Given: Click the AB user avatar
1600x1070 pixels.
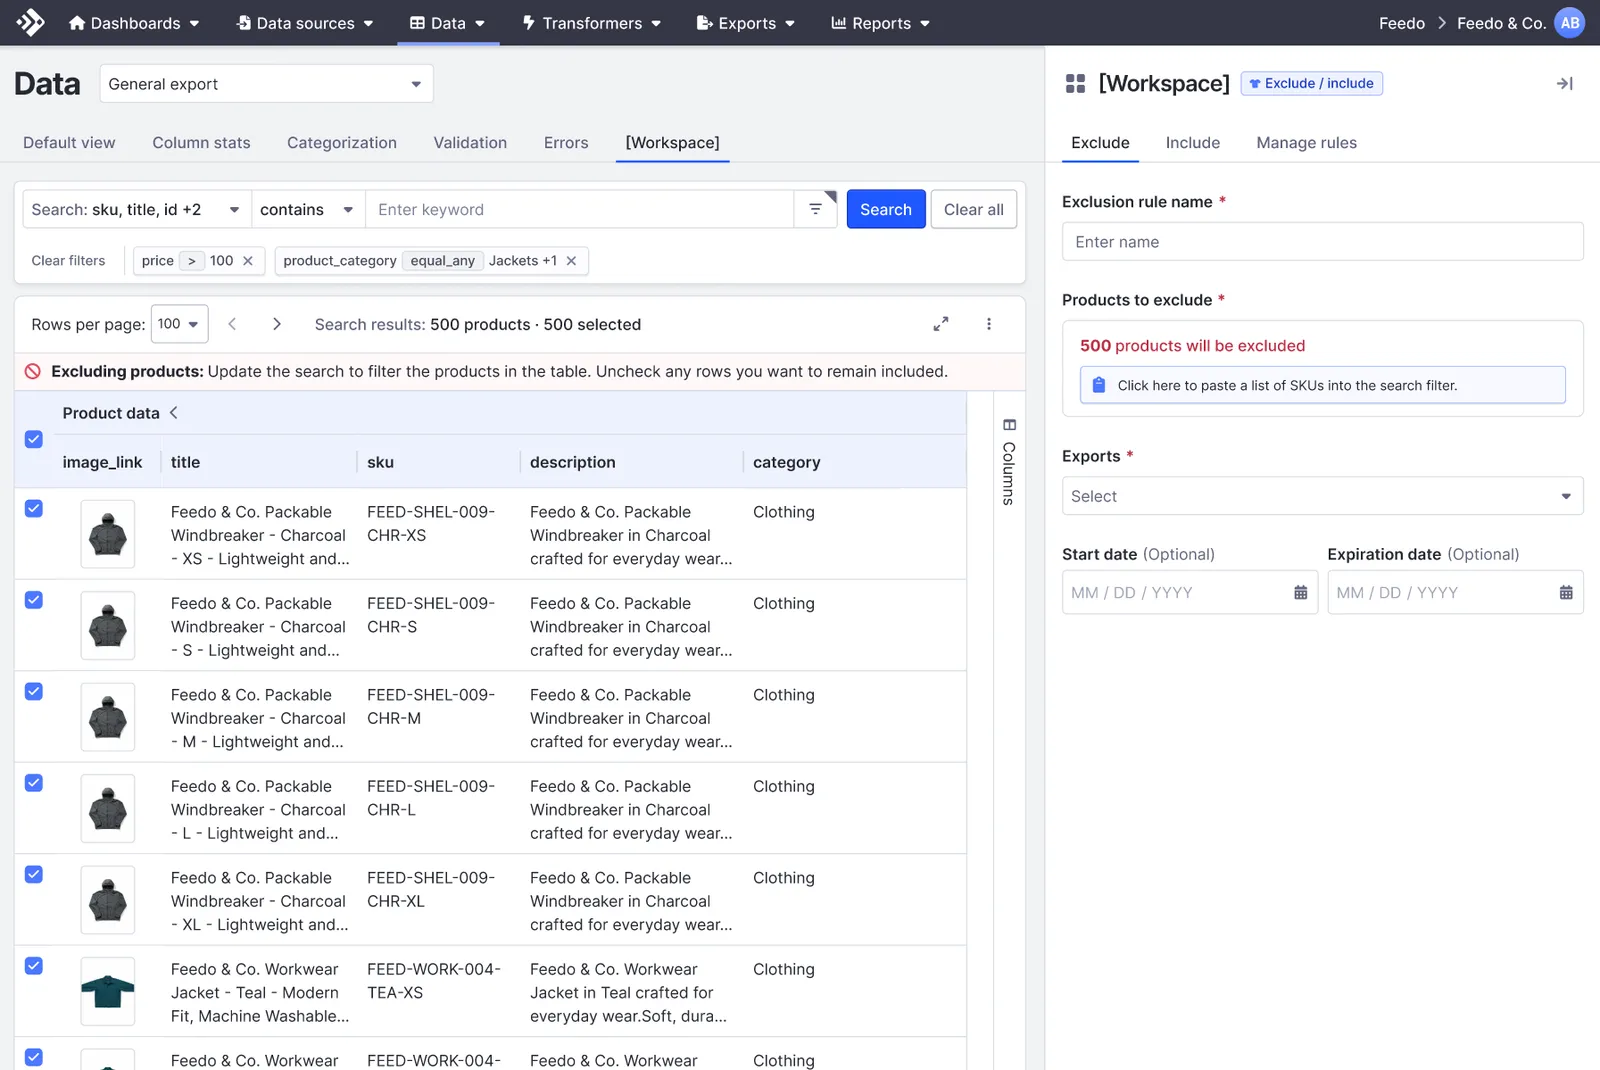Looking at the screenshot, I should pos(1570,23).
